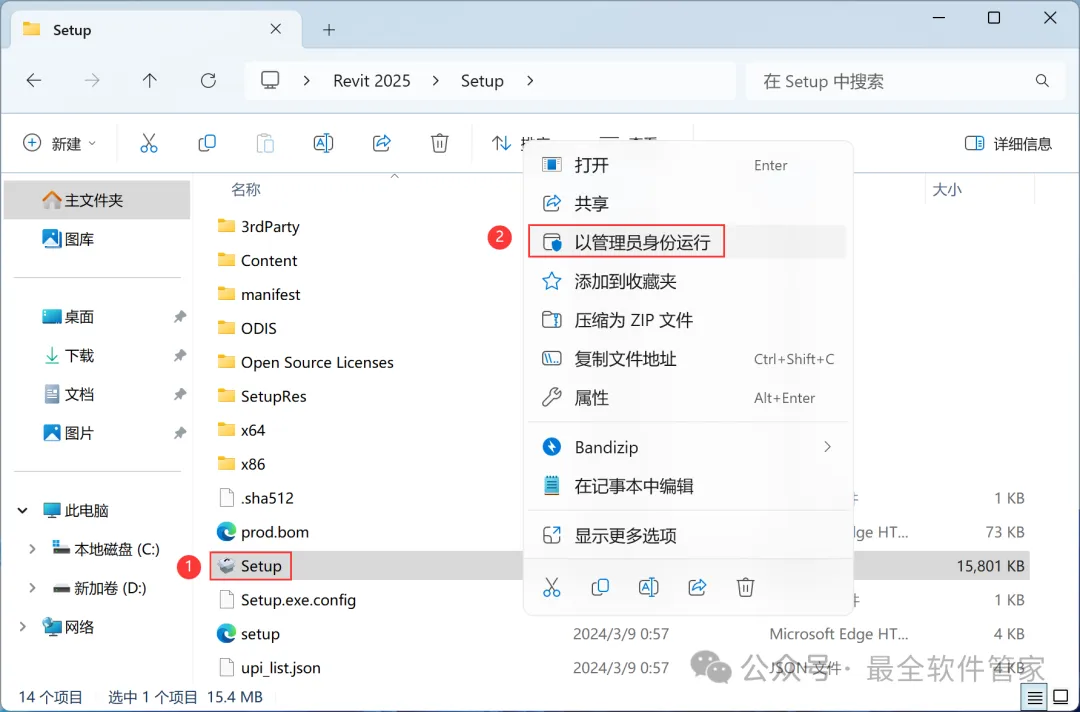The width and height of the screenshot is (1080, 712).
Task: Go up one folder level
Action: 149,81
